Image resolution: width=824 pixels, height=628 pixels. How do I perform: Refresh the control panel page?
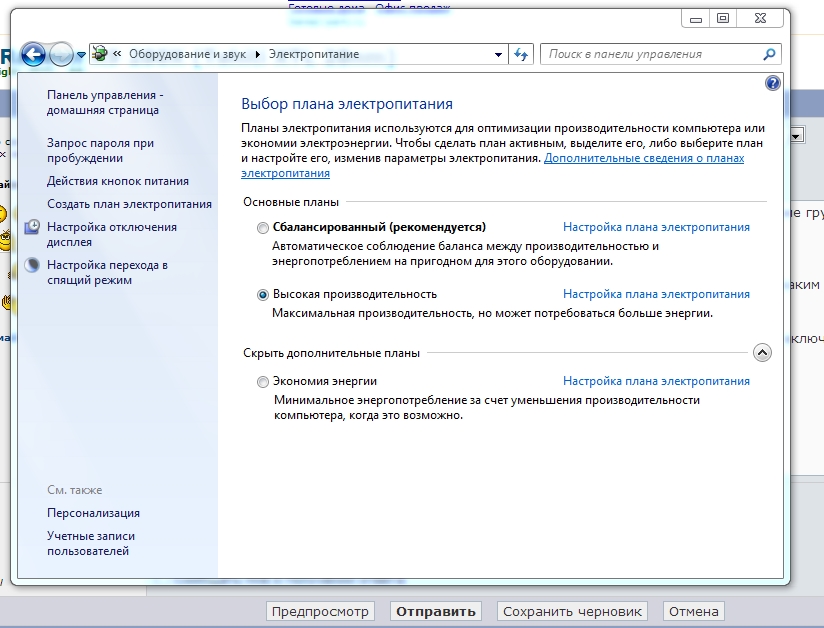coord(521,54)
